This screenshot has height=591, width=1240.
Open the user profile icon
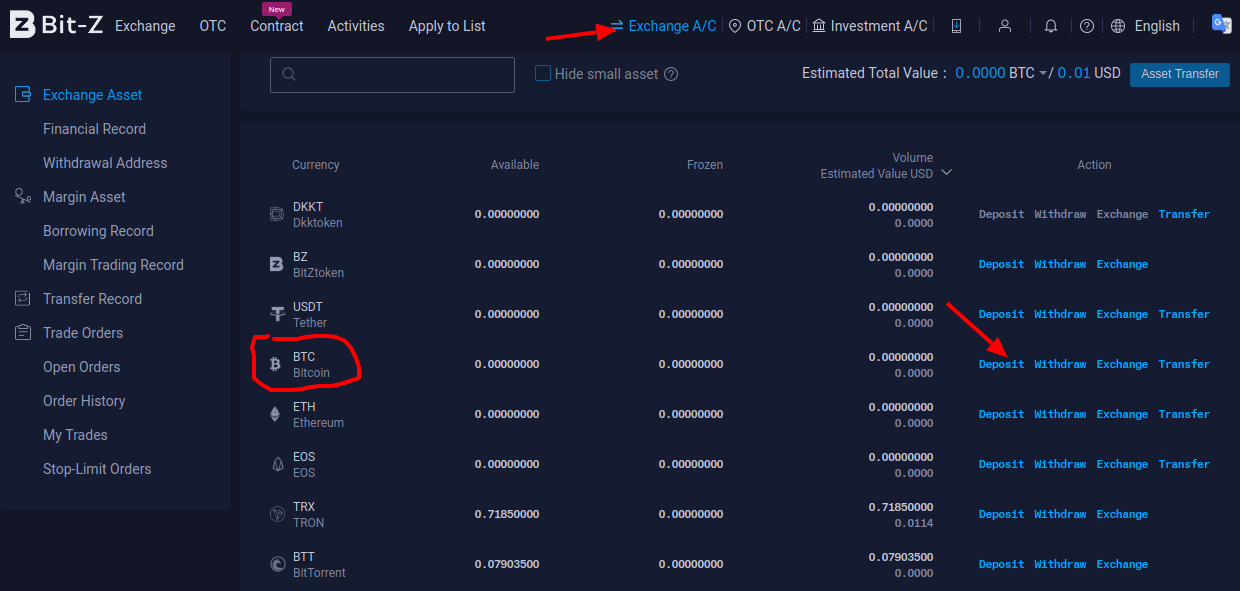(x=1005, y=26)
